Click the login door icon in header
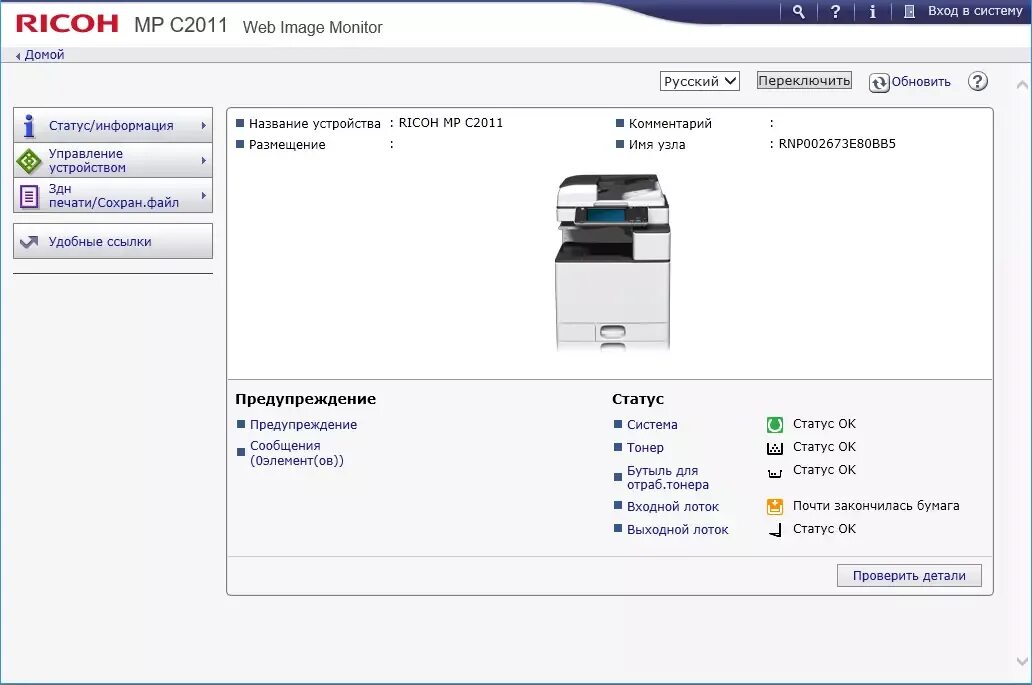This screenshot has width=1032, height=685. pyautogui.click(x=910, y=11)
